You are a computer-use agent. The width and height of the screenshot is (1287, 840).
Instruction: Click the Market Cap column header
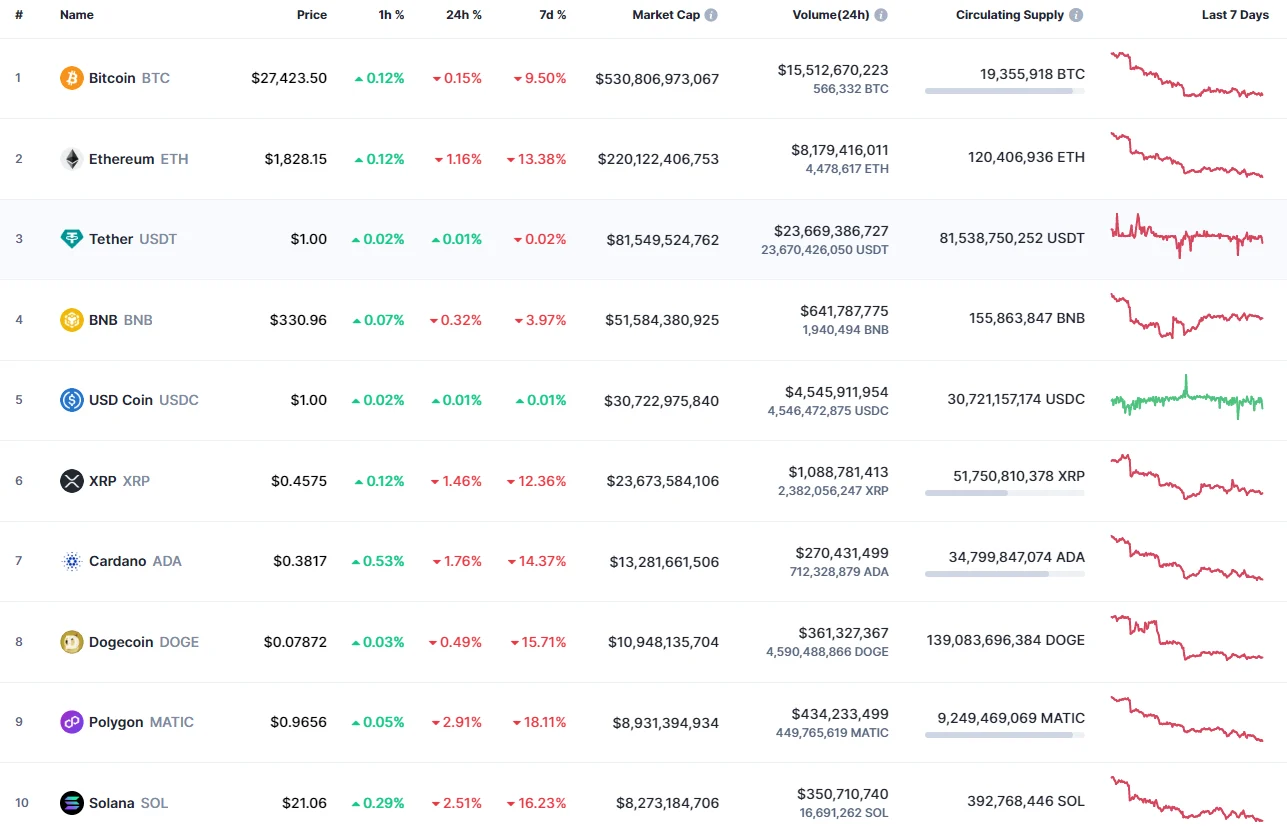(x=665, y=14)
